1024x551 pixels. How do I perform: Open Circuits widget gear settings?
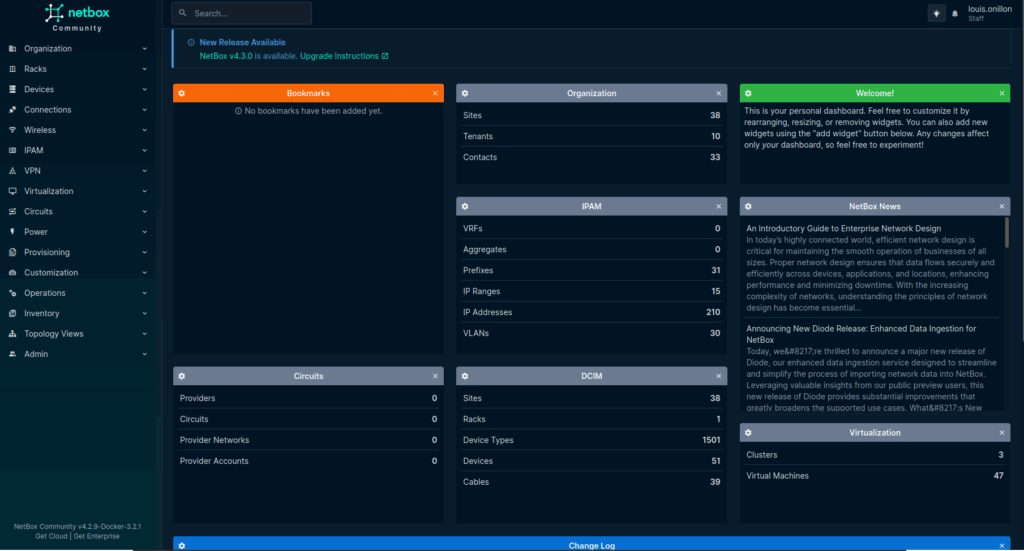coord(182,376)
